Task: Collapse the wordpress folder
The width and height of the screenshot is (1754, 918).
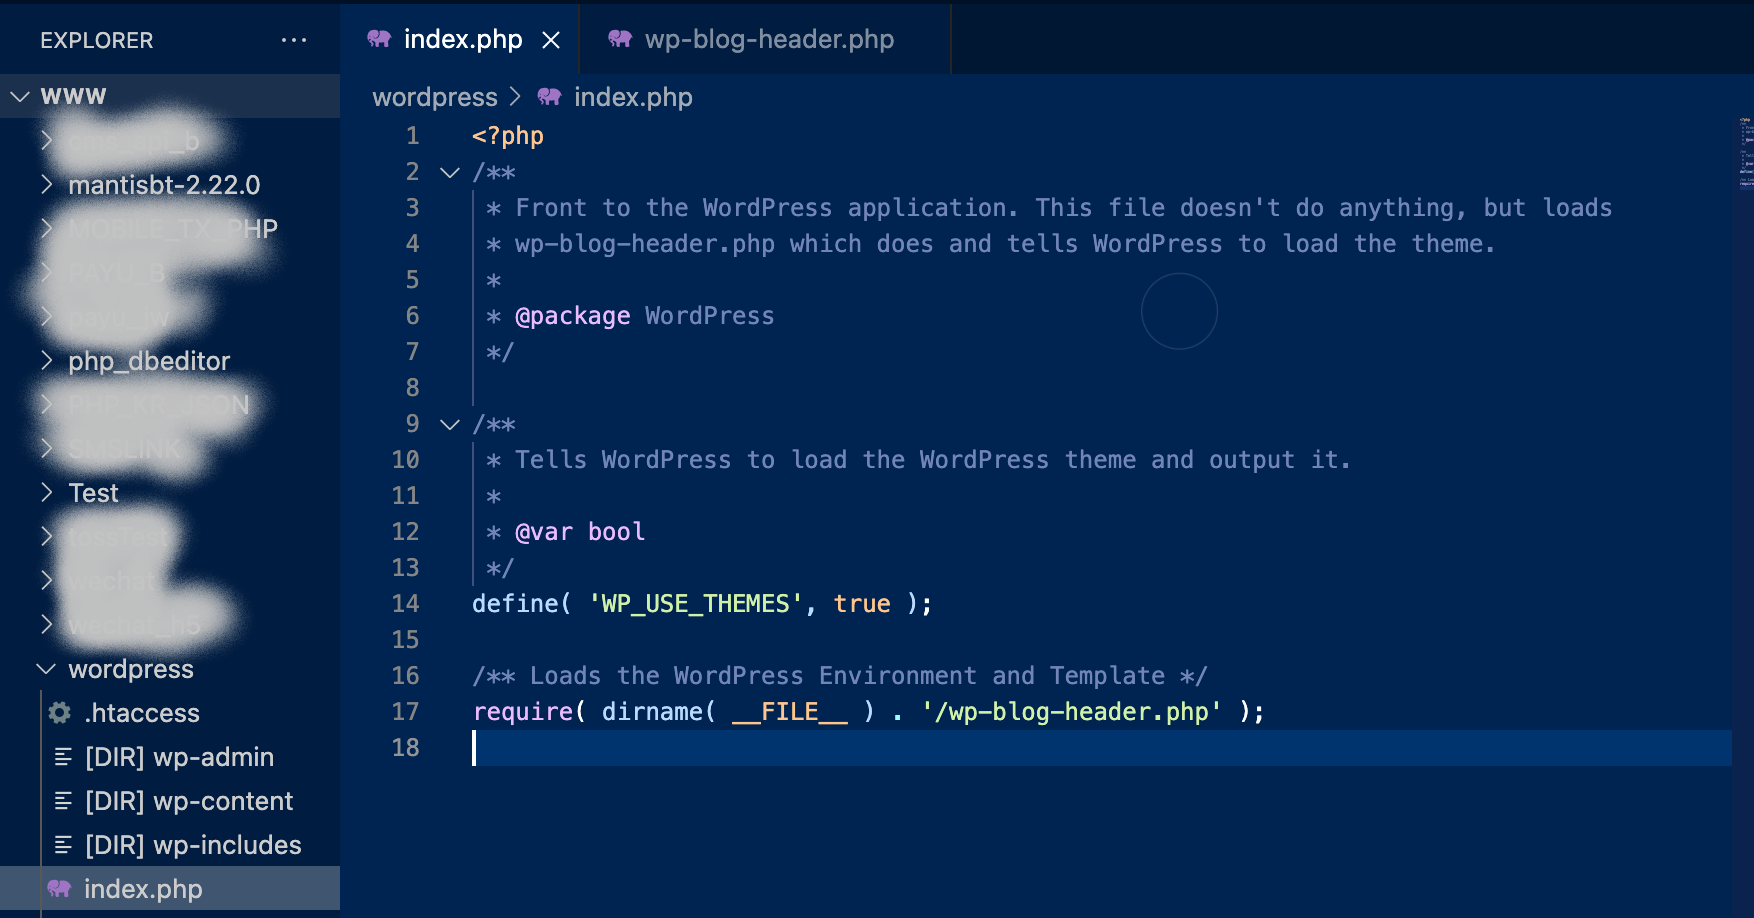Action: 46,668
